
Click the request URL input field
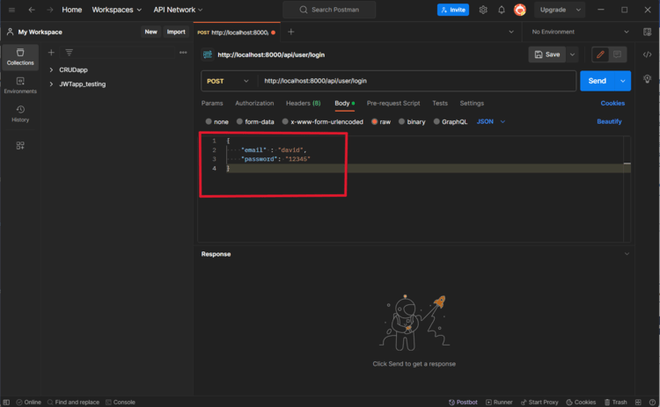[417, 81]
